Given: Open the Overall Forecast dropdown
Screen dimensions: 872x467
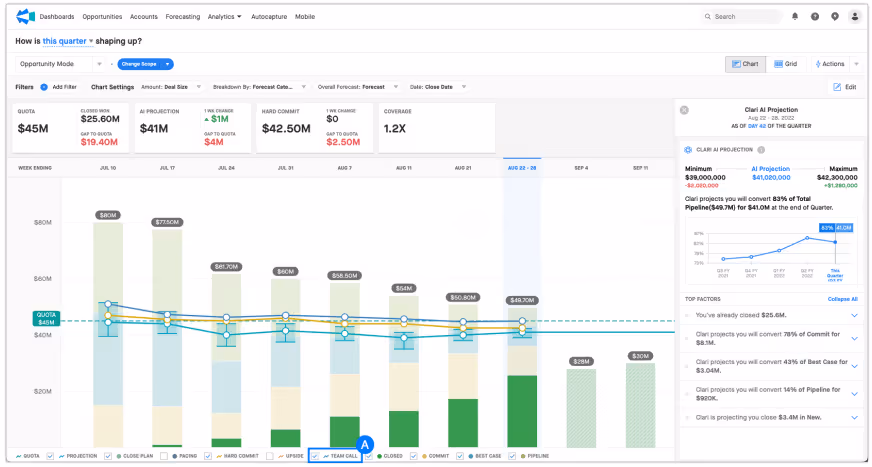Looking at the screenshot, I should 358,87.
